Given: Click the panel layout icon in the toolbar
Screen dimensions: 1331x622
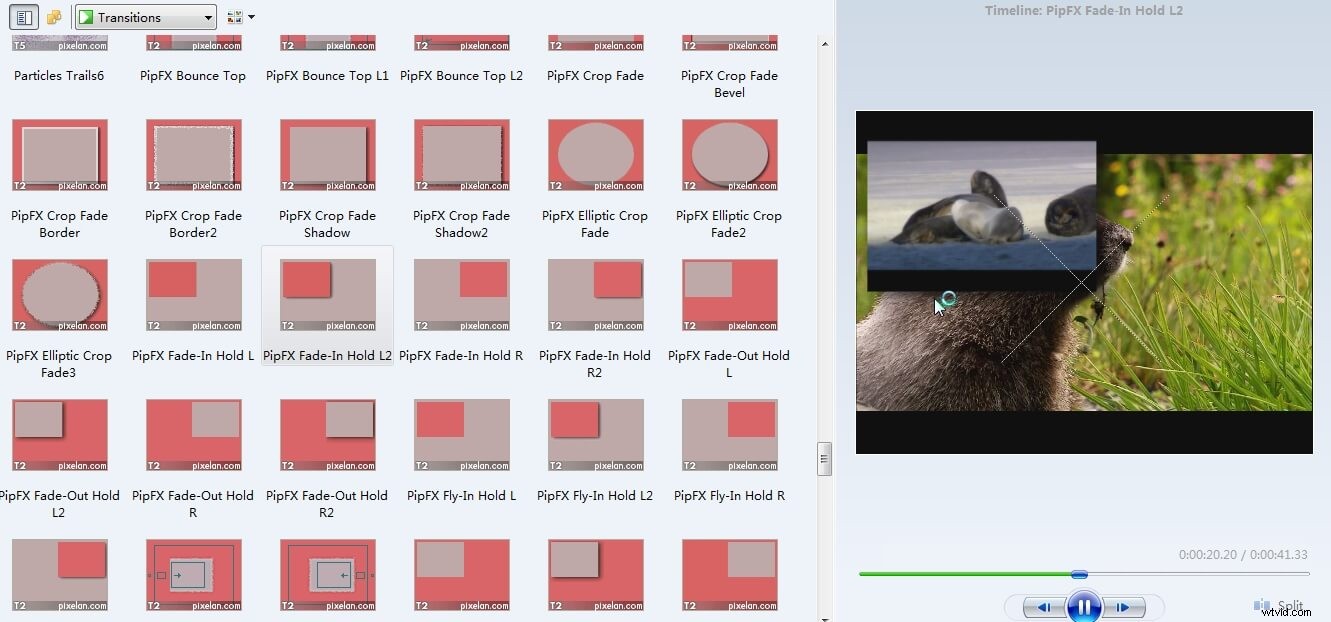Looking at the screenshot, I should [22, 17].
